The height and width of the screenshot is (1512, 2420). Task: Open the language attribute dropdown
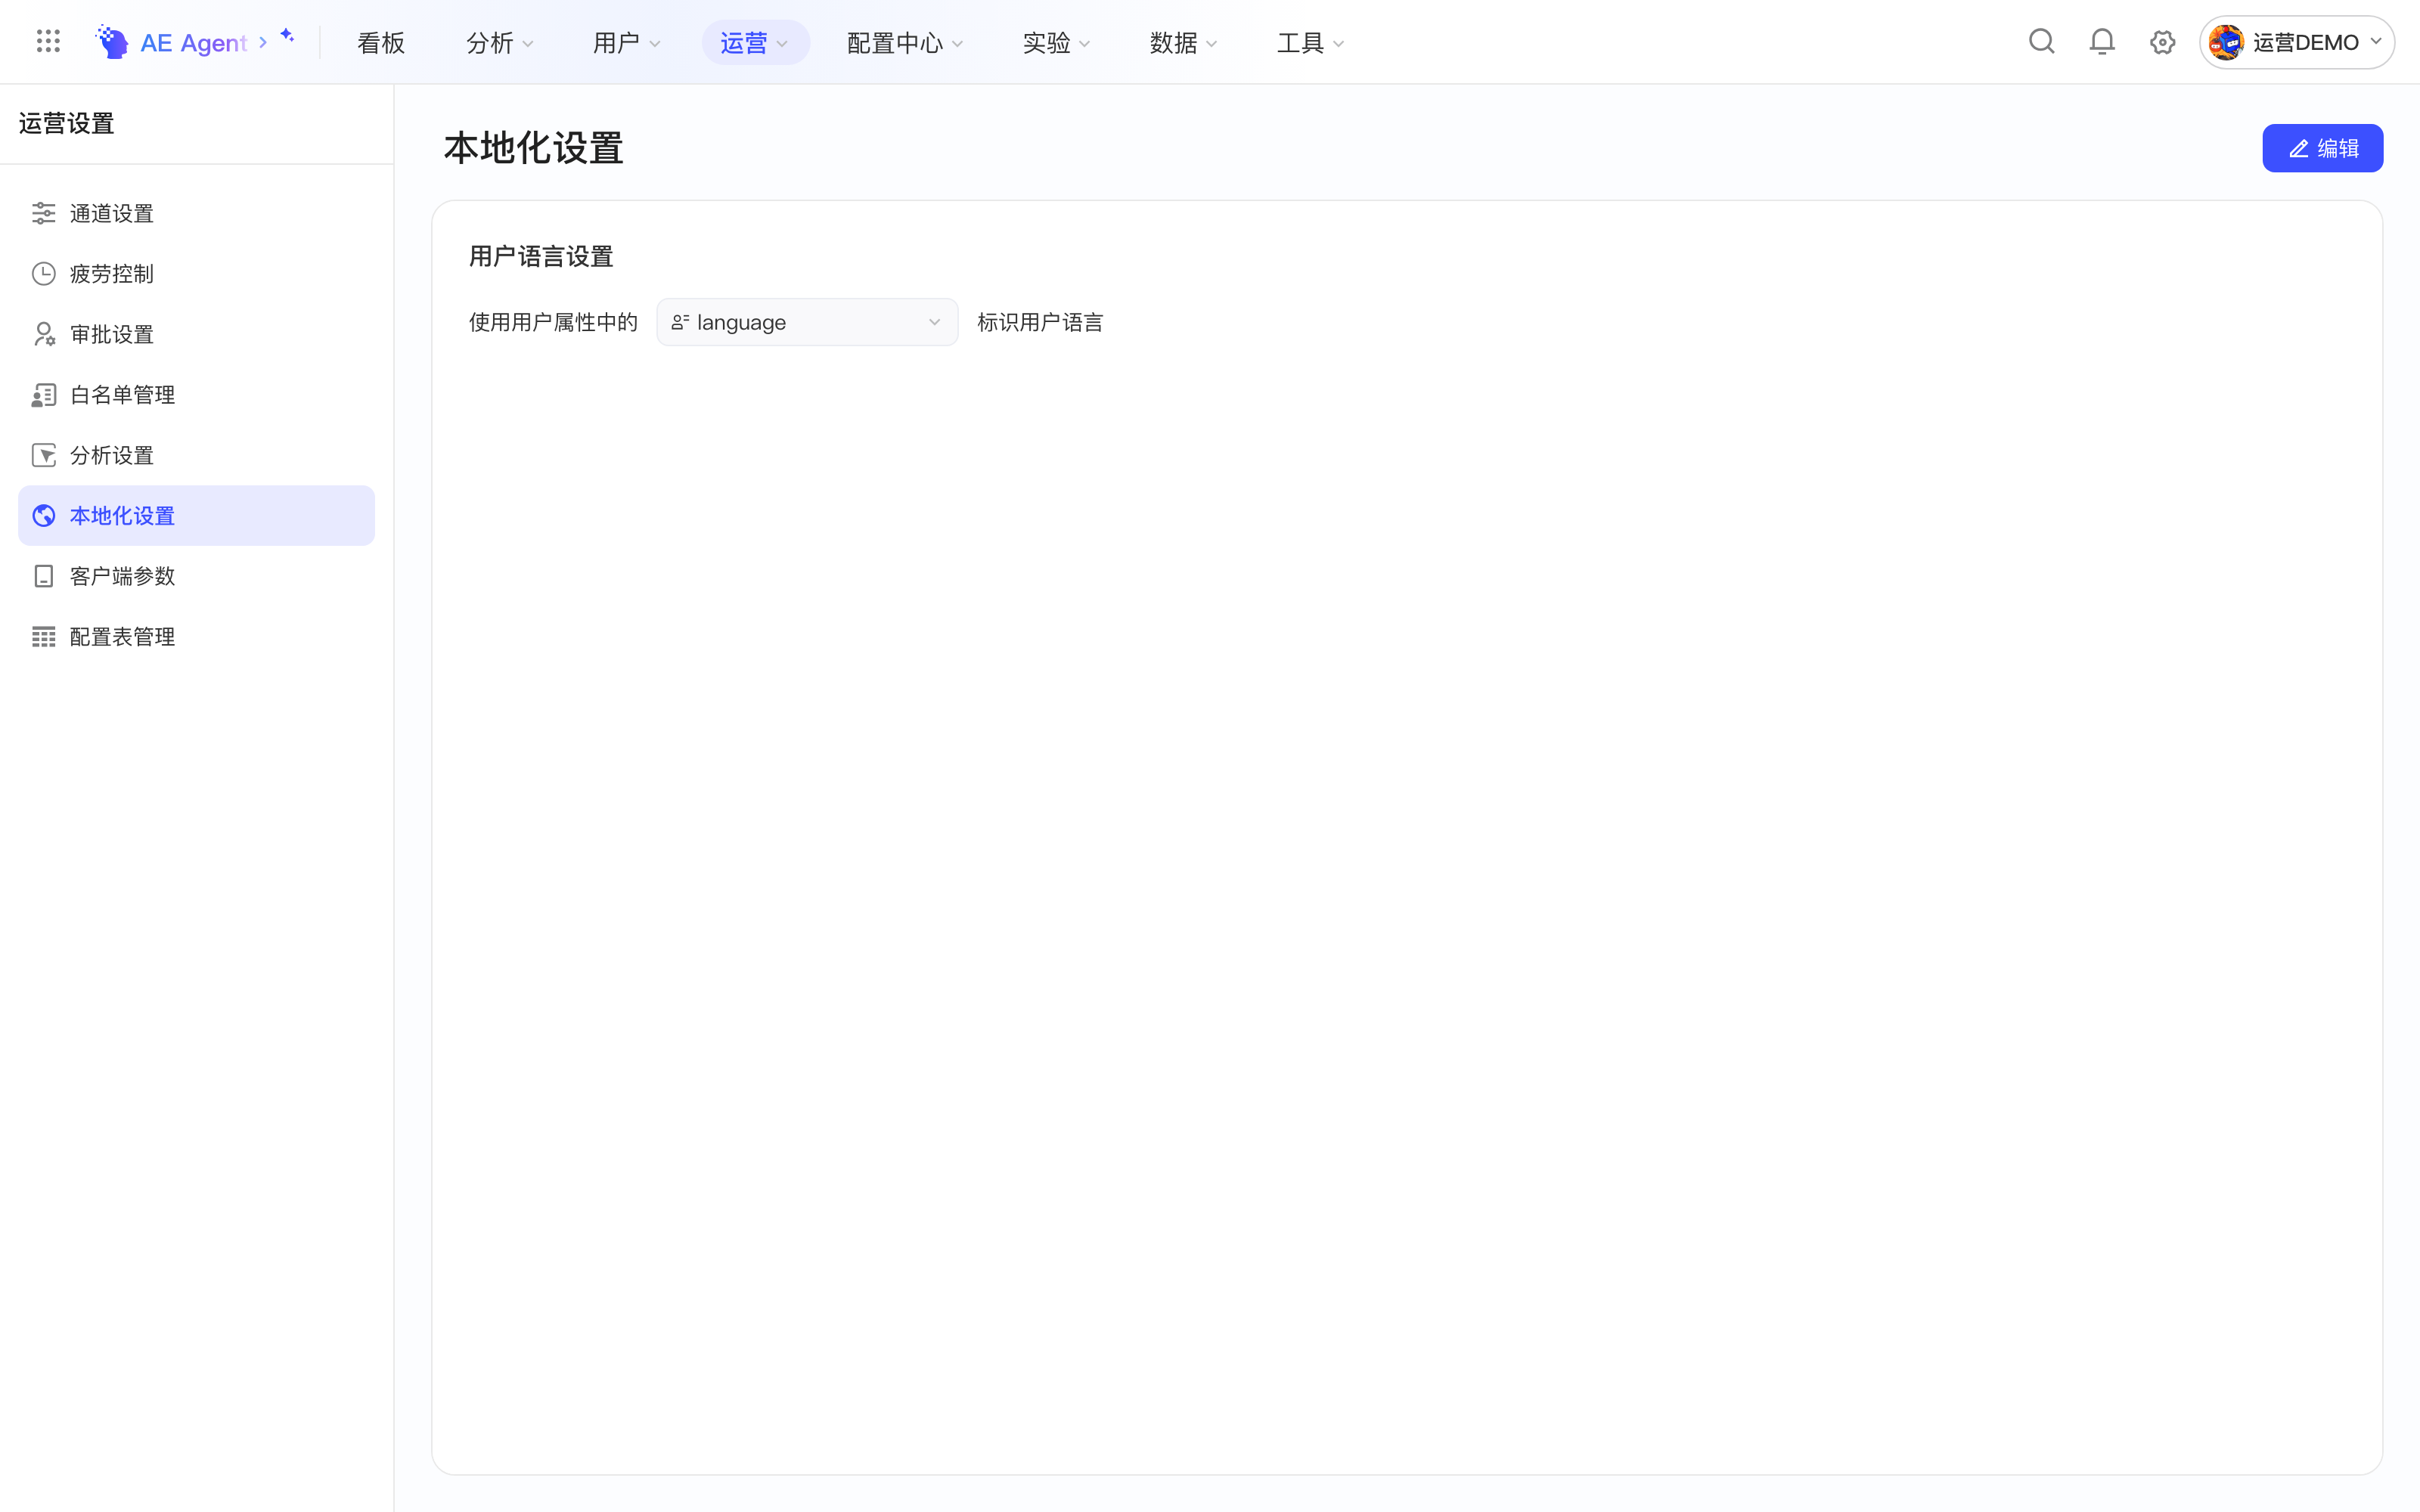click(x=807, y=322)
